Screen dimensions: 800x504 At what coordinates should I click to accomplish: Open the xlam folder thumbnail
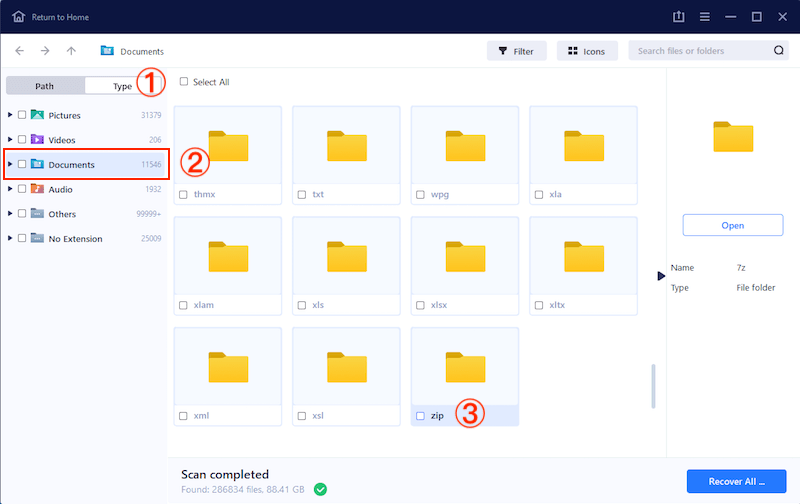[x=228, y=256]
